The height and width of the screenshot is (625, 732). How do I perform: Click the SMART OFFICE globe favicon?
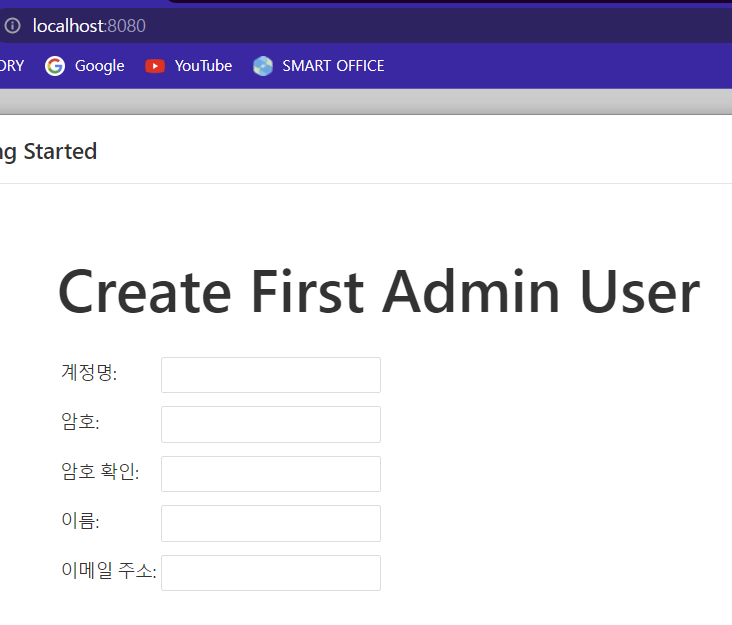[x=263, y=66]
